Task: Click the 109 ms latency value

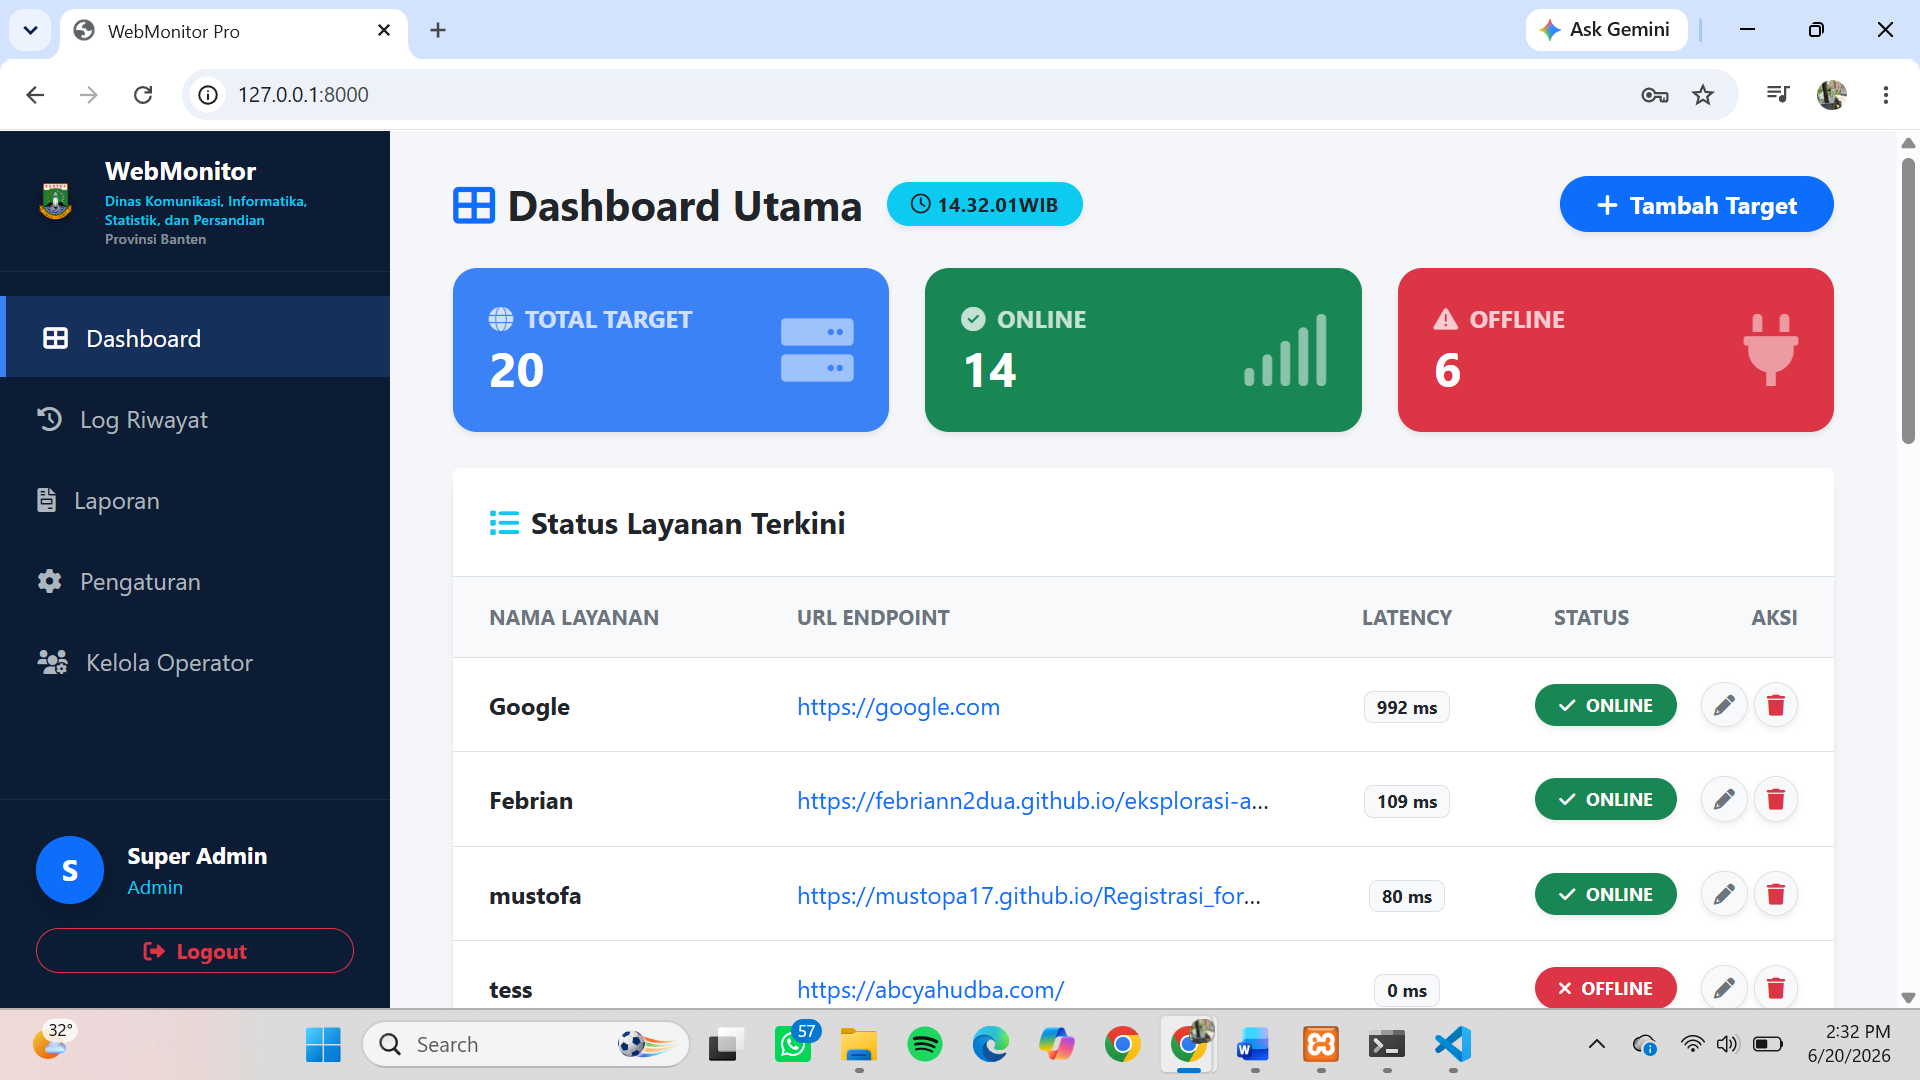Action: tap(1406, 802)
